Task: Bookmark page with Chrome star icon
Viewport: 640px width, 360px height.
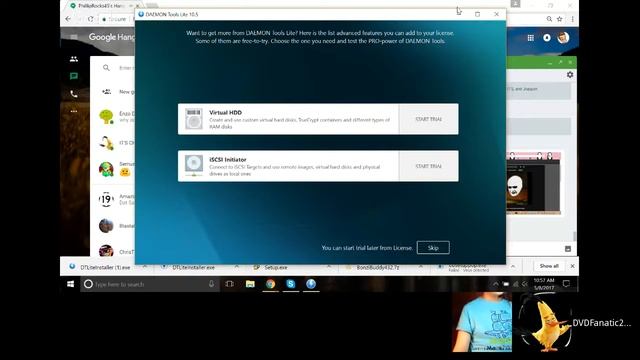Action: (560, 19)
